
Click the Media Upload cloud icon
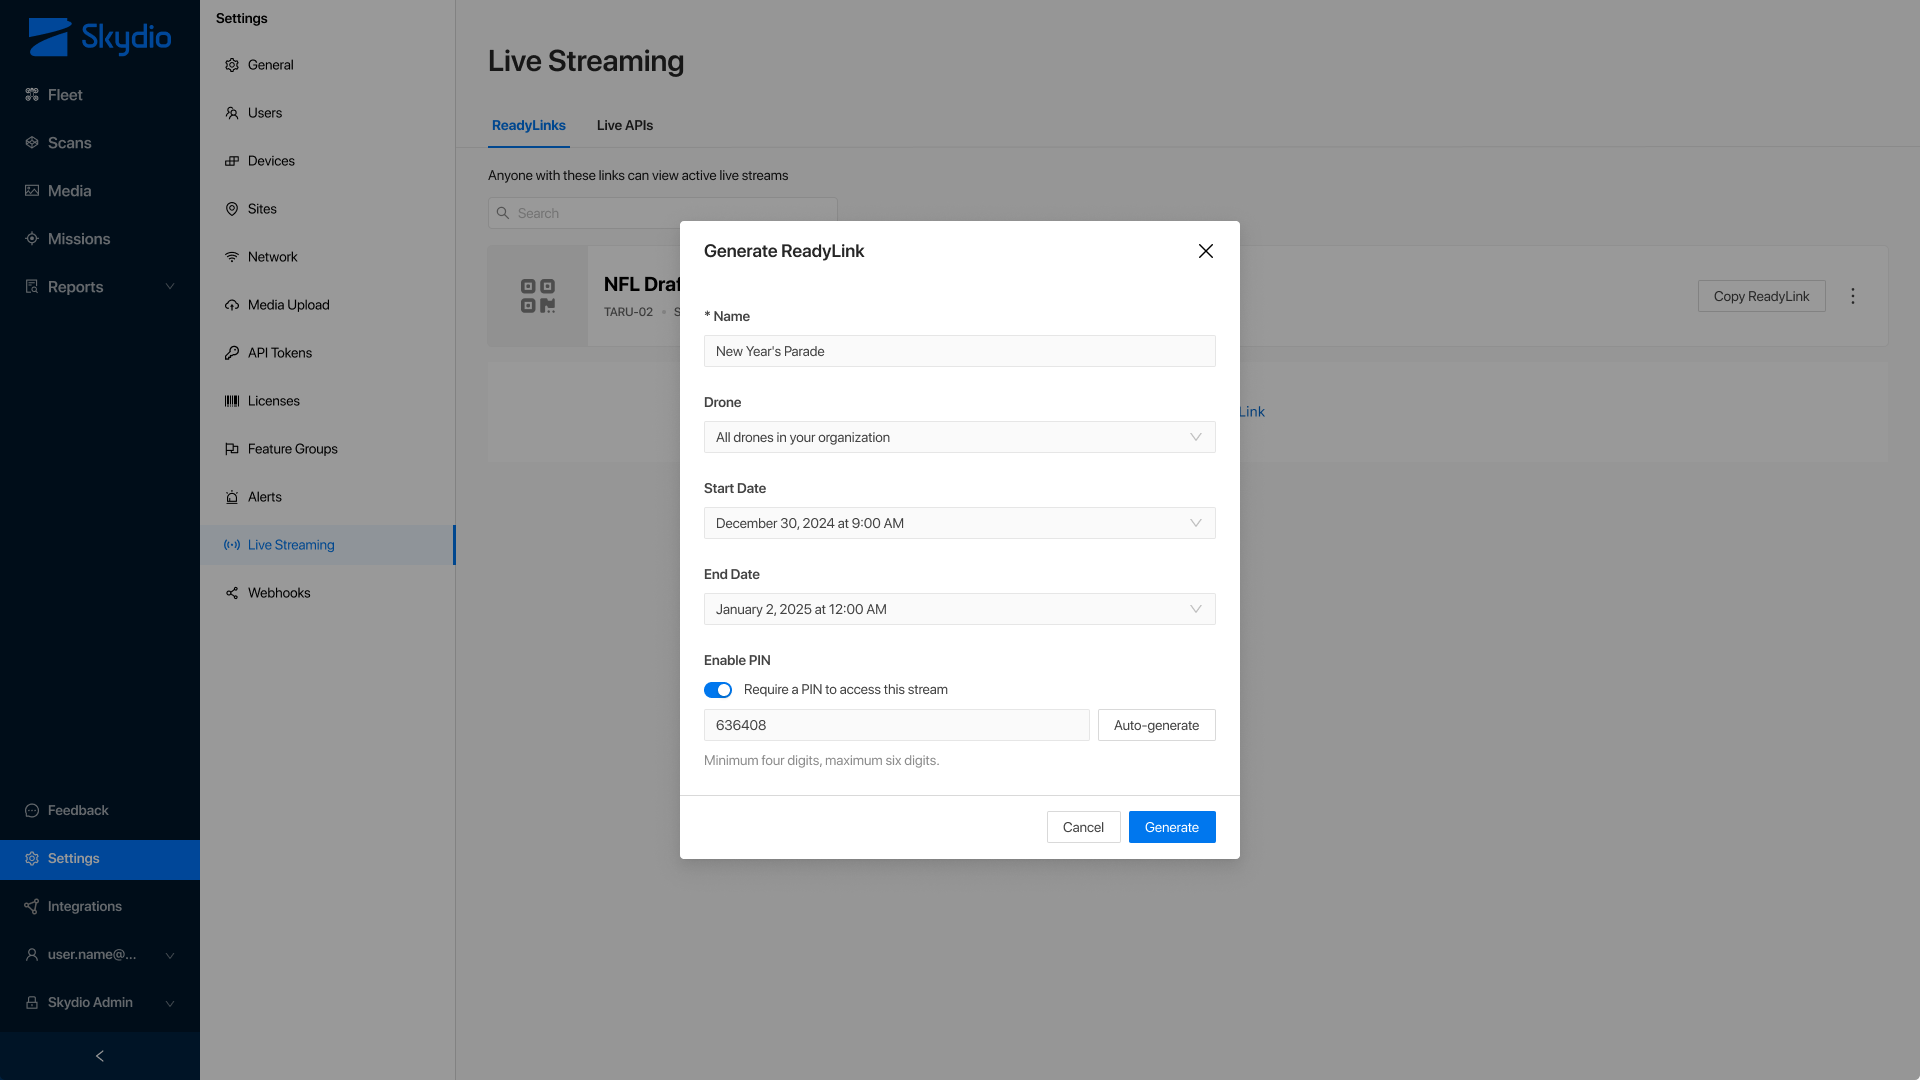click(232, 305)
